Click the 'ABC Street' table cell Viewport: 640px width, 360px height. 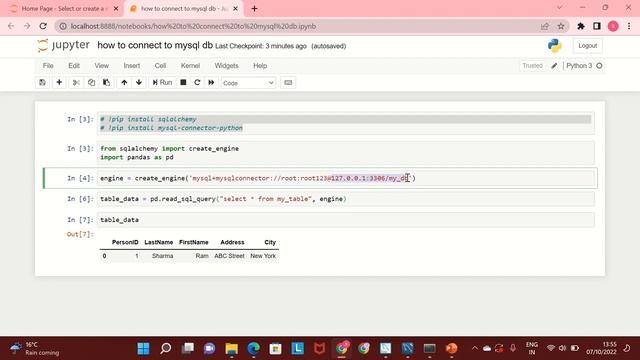[x=229, y=256]
